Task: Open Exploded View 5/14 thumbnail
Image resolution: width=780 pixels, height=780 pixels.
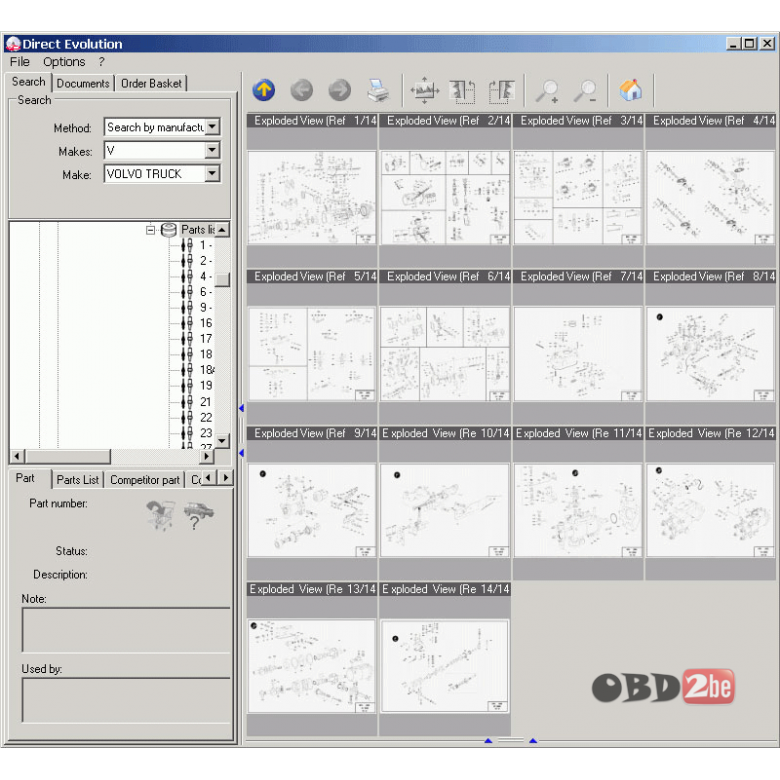Action: 312,354
